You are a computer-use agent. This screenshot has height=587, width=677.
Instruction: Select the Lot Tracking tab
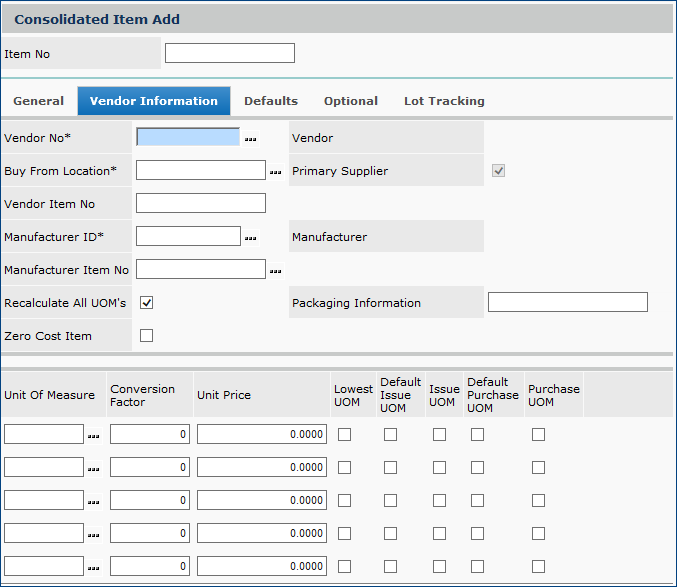[x=444, y=101]
